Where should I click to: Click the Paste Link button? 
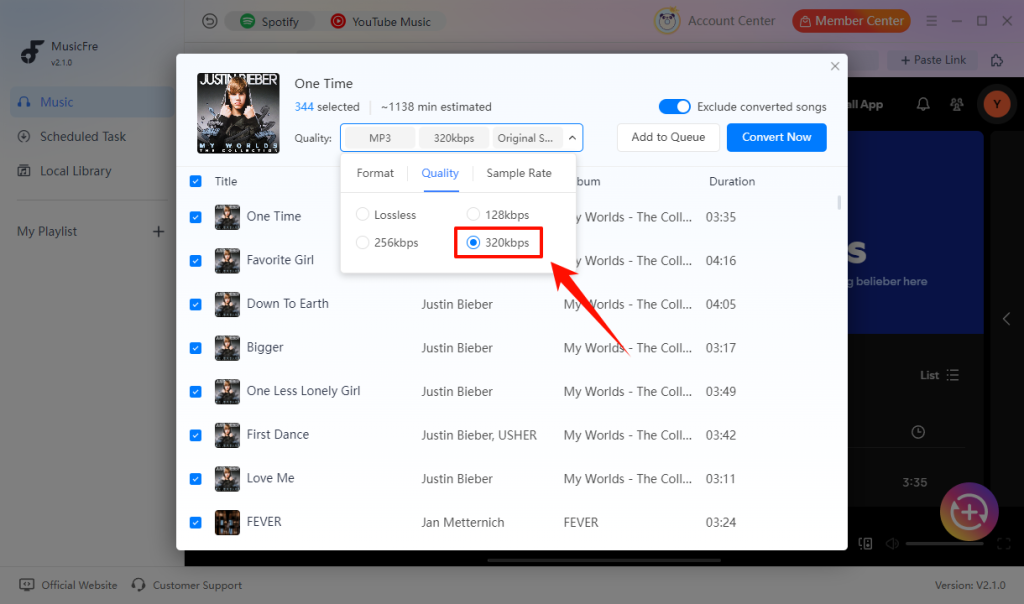(933, 60)
